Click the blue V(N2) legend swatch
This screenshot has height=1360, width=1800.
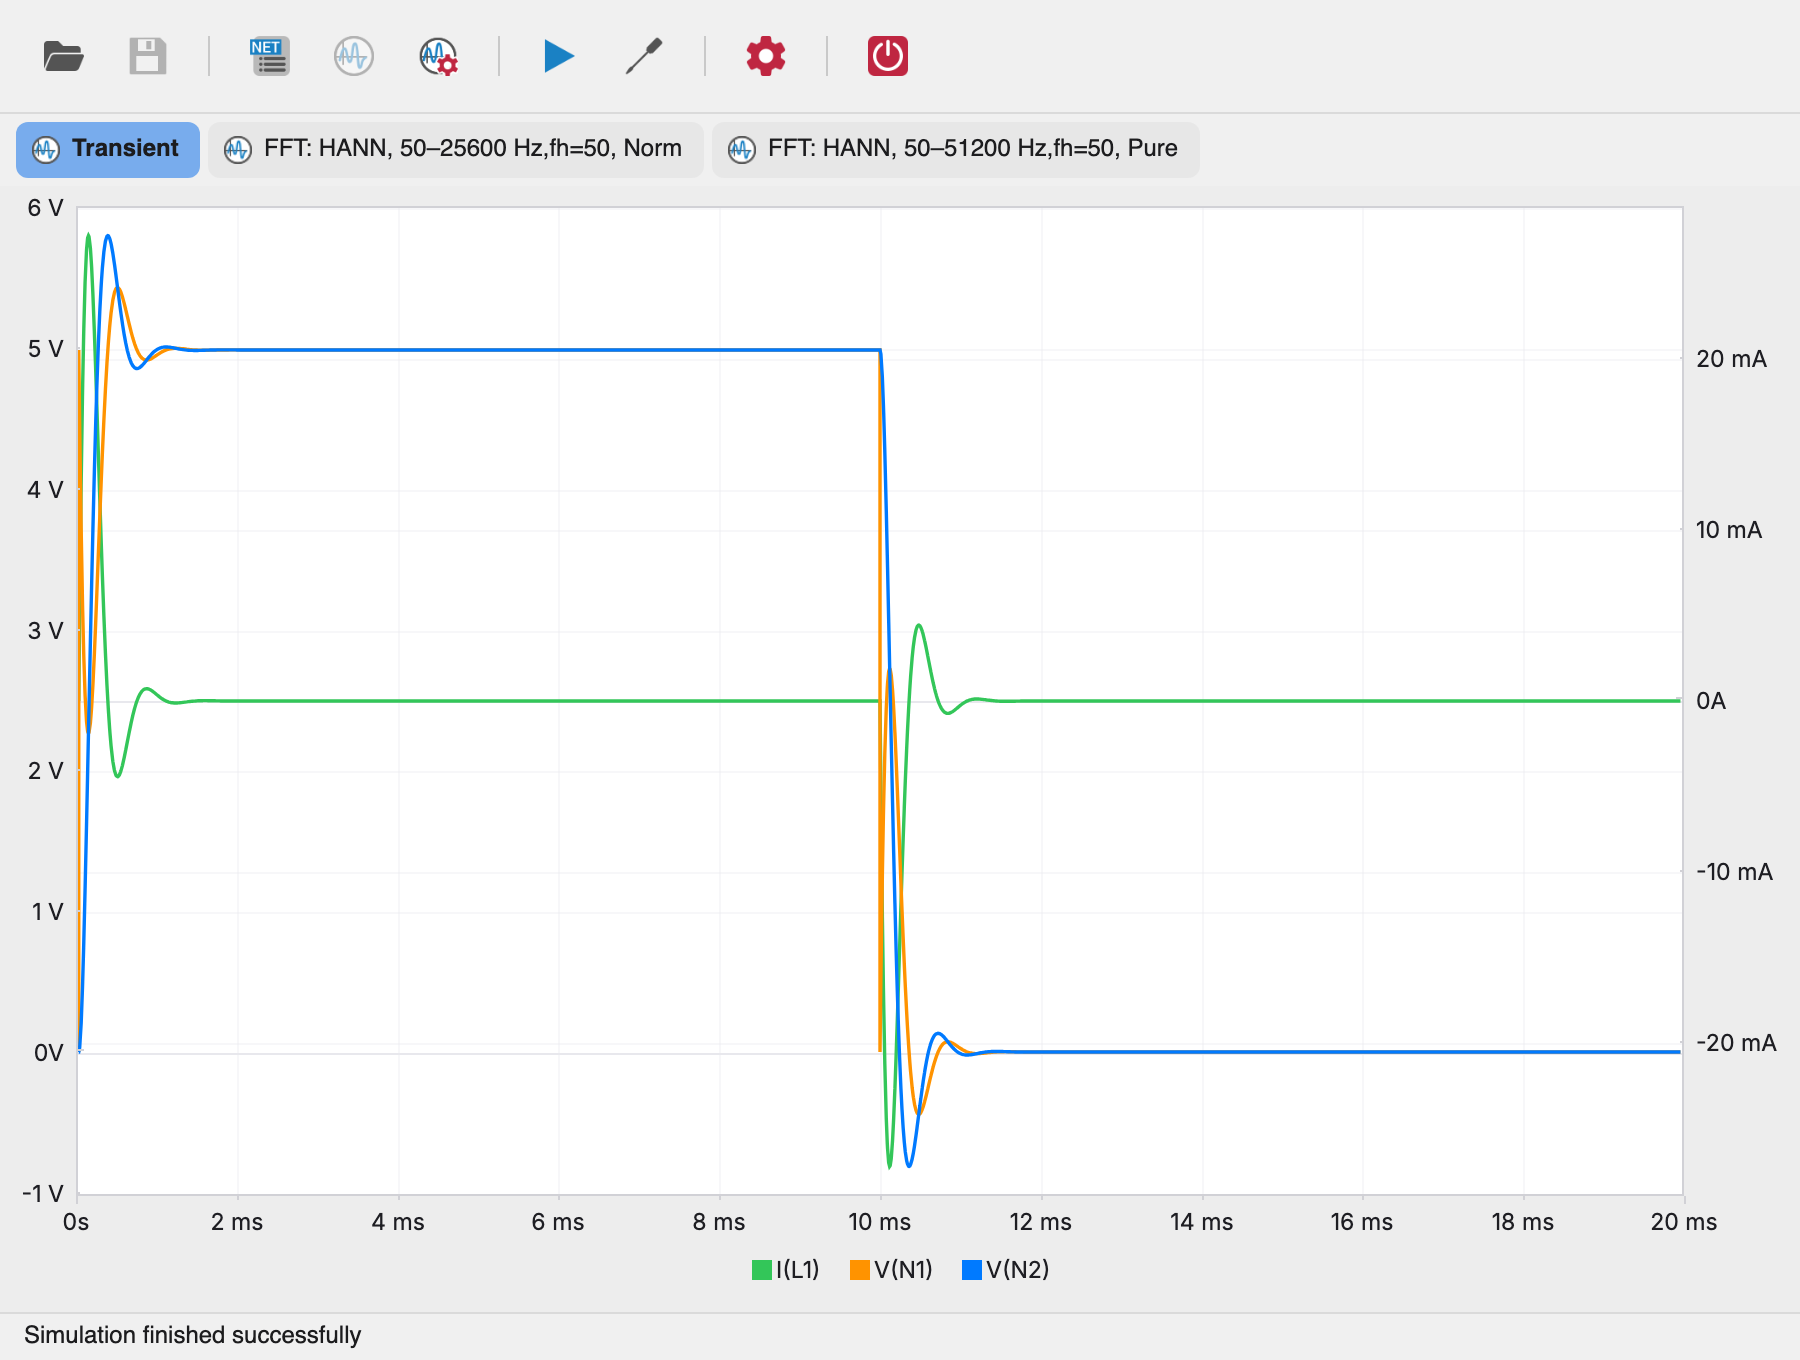point(972,1270)
